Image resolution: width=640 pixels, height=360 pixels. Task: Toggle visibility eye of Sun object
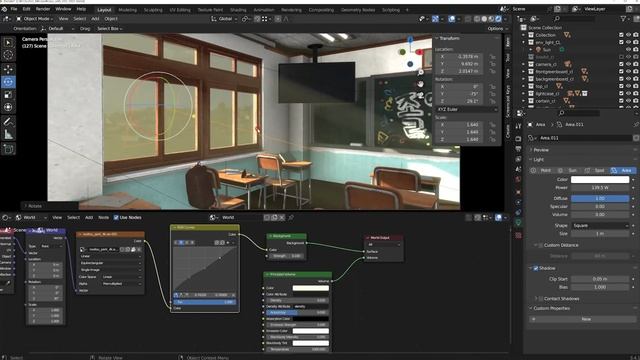(629, 49)
